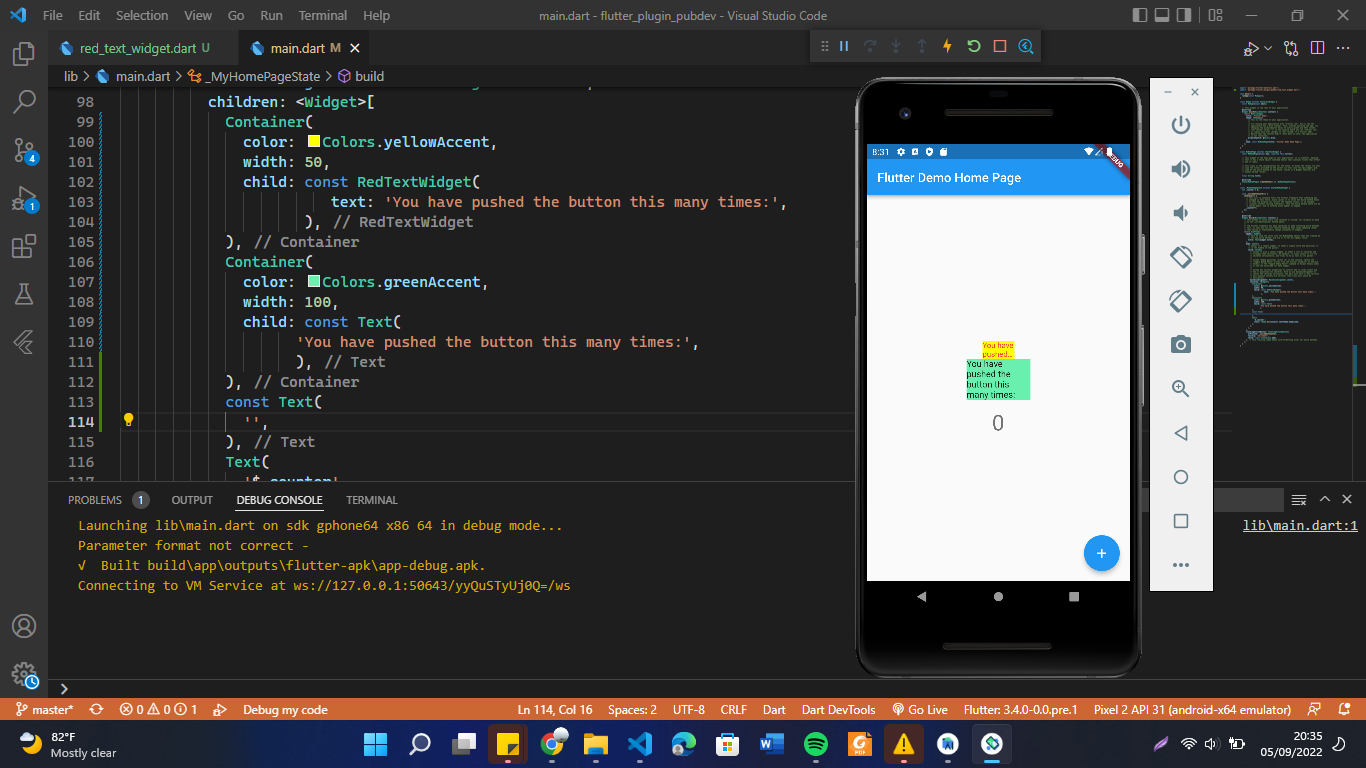Open the Testing flask view
Viewport: 1366px width, 768px height.
click(24, 294)
